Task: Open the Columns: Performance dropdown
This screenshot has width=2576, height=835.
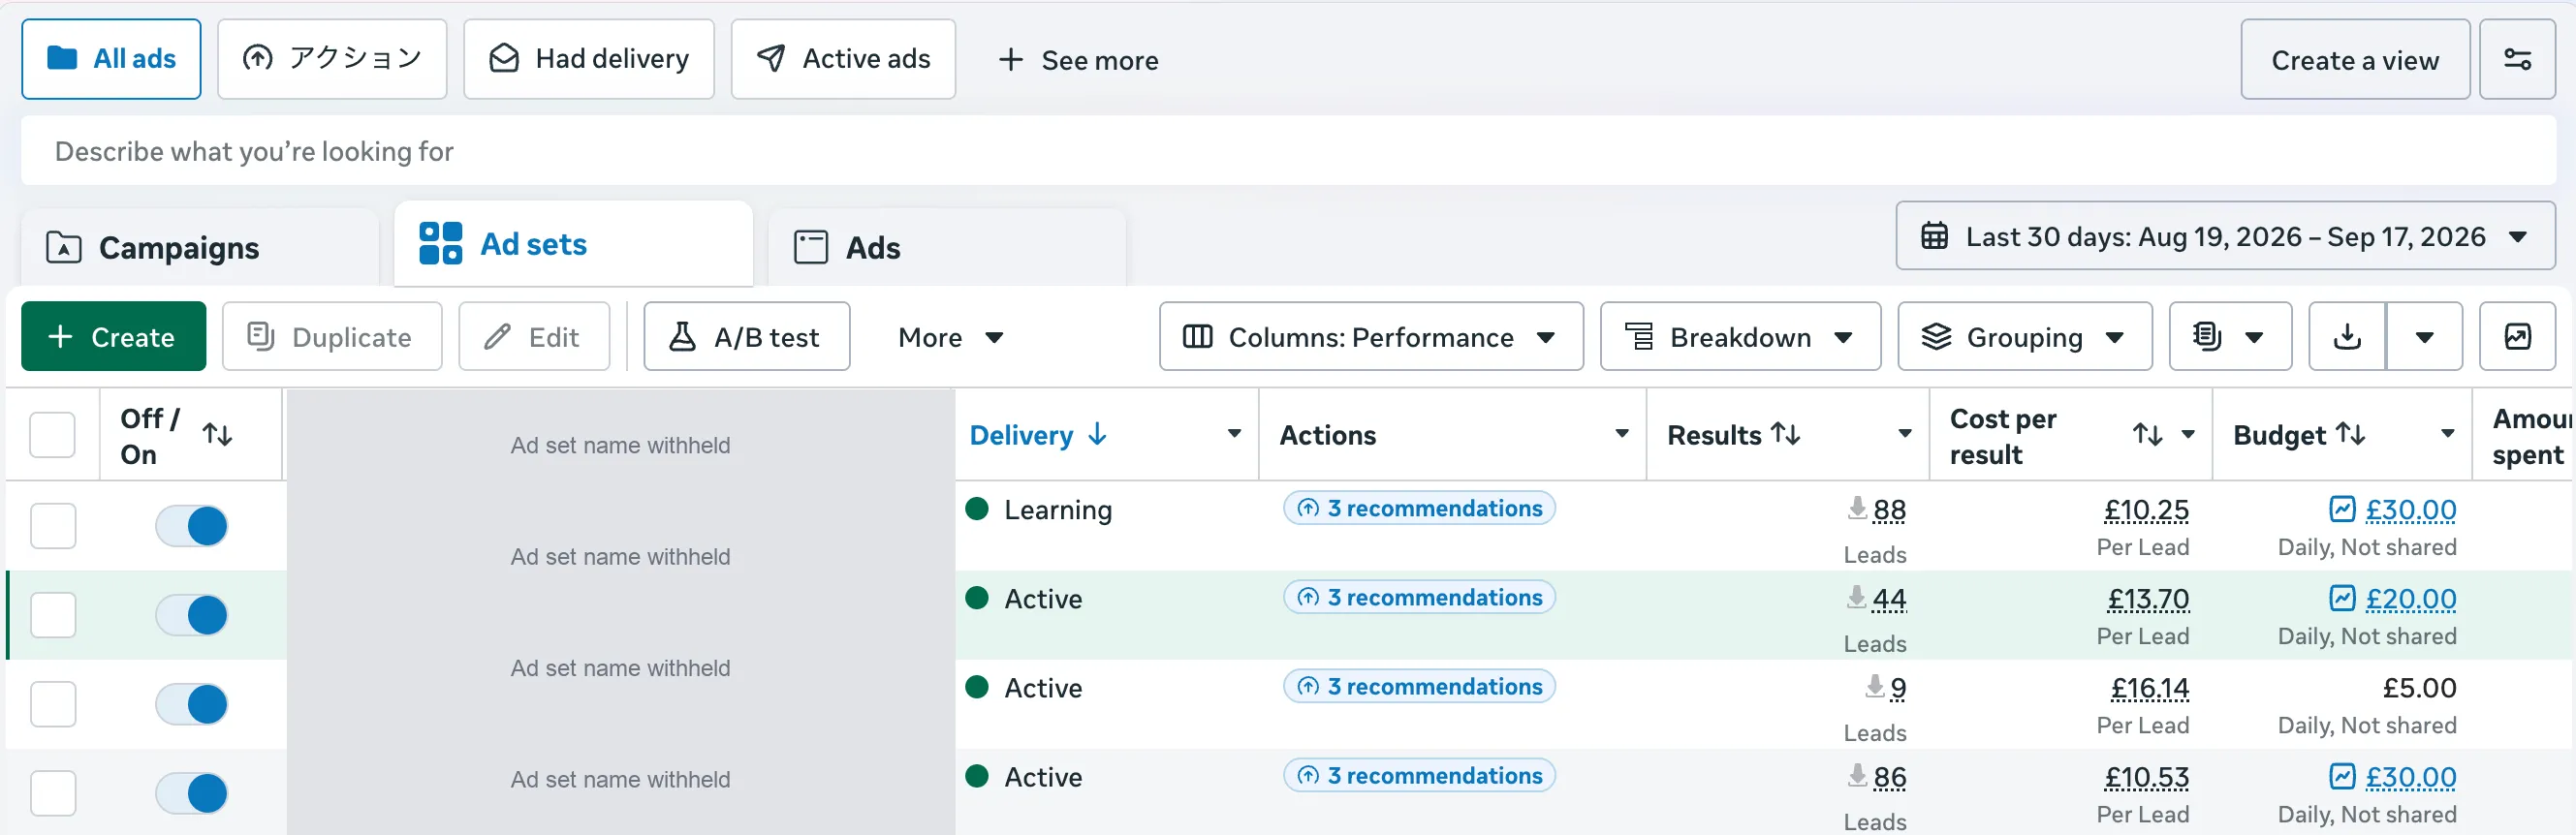Action: (x=1371, y=337)
